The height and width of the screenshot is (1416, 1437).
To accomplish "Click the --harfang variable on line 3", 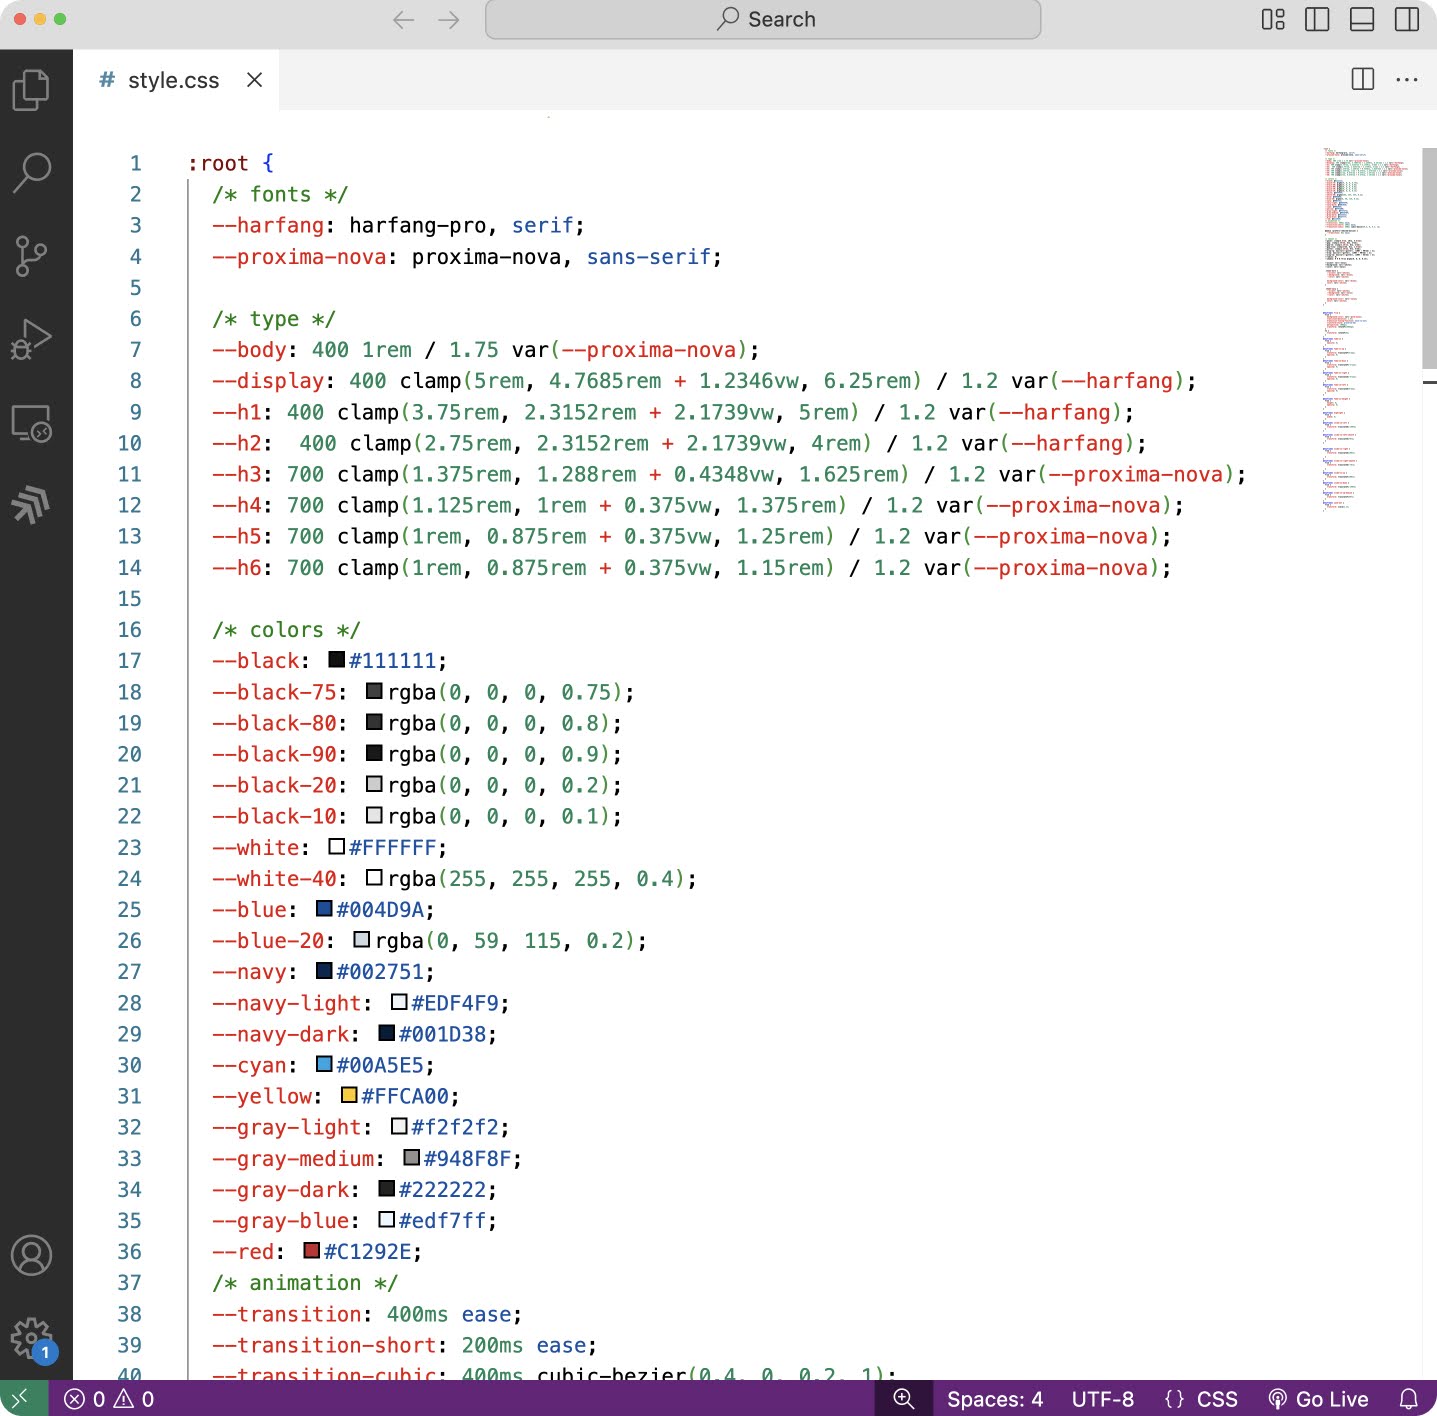I will (x=268, y=226).
